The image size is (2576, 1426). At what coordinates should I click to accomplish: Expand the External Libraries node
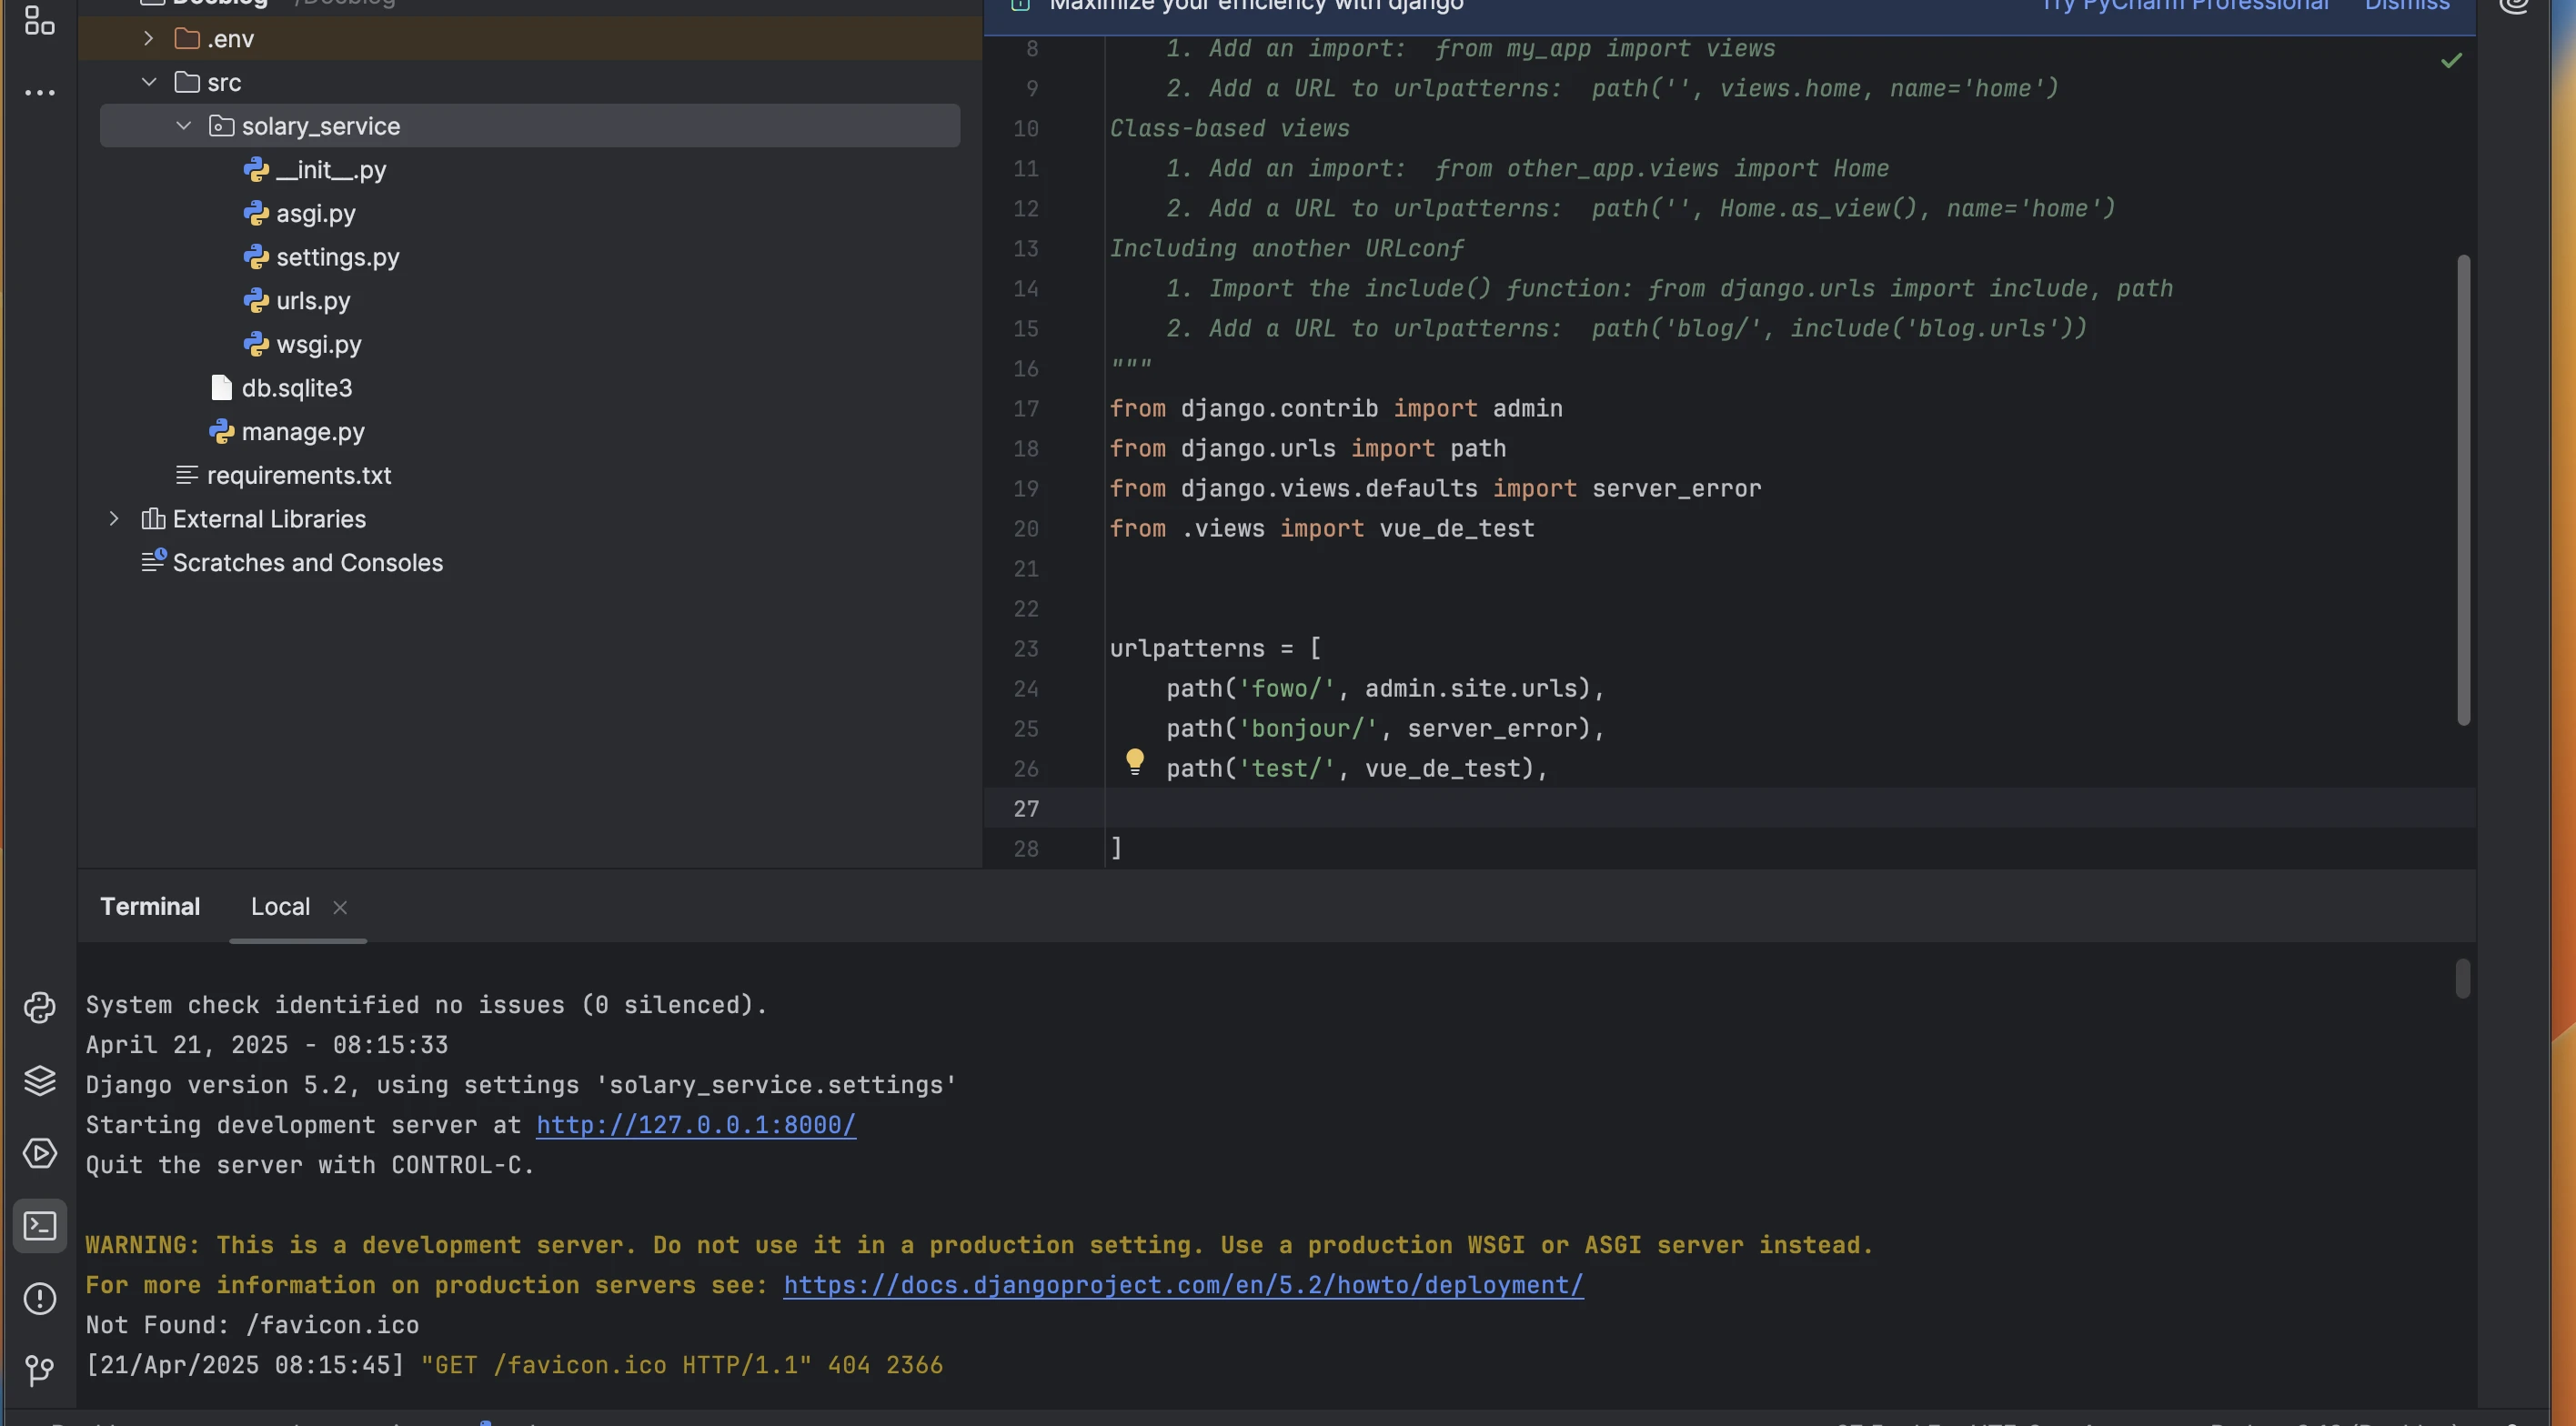(114, 519)
